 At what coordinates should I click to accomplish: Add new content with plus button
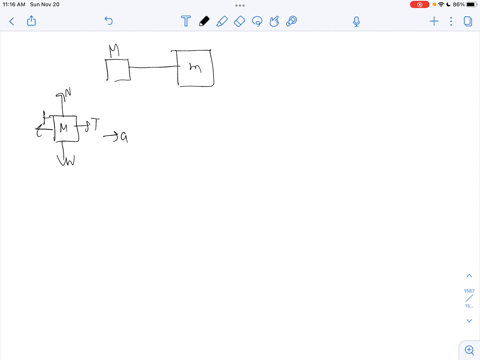(x=434, y=21)
